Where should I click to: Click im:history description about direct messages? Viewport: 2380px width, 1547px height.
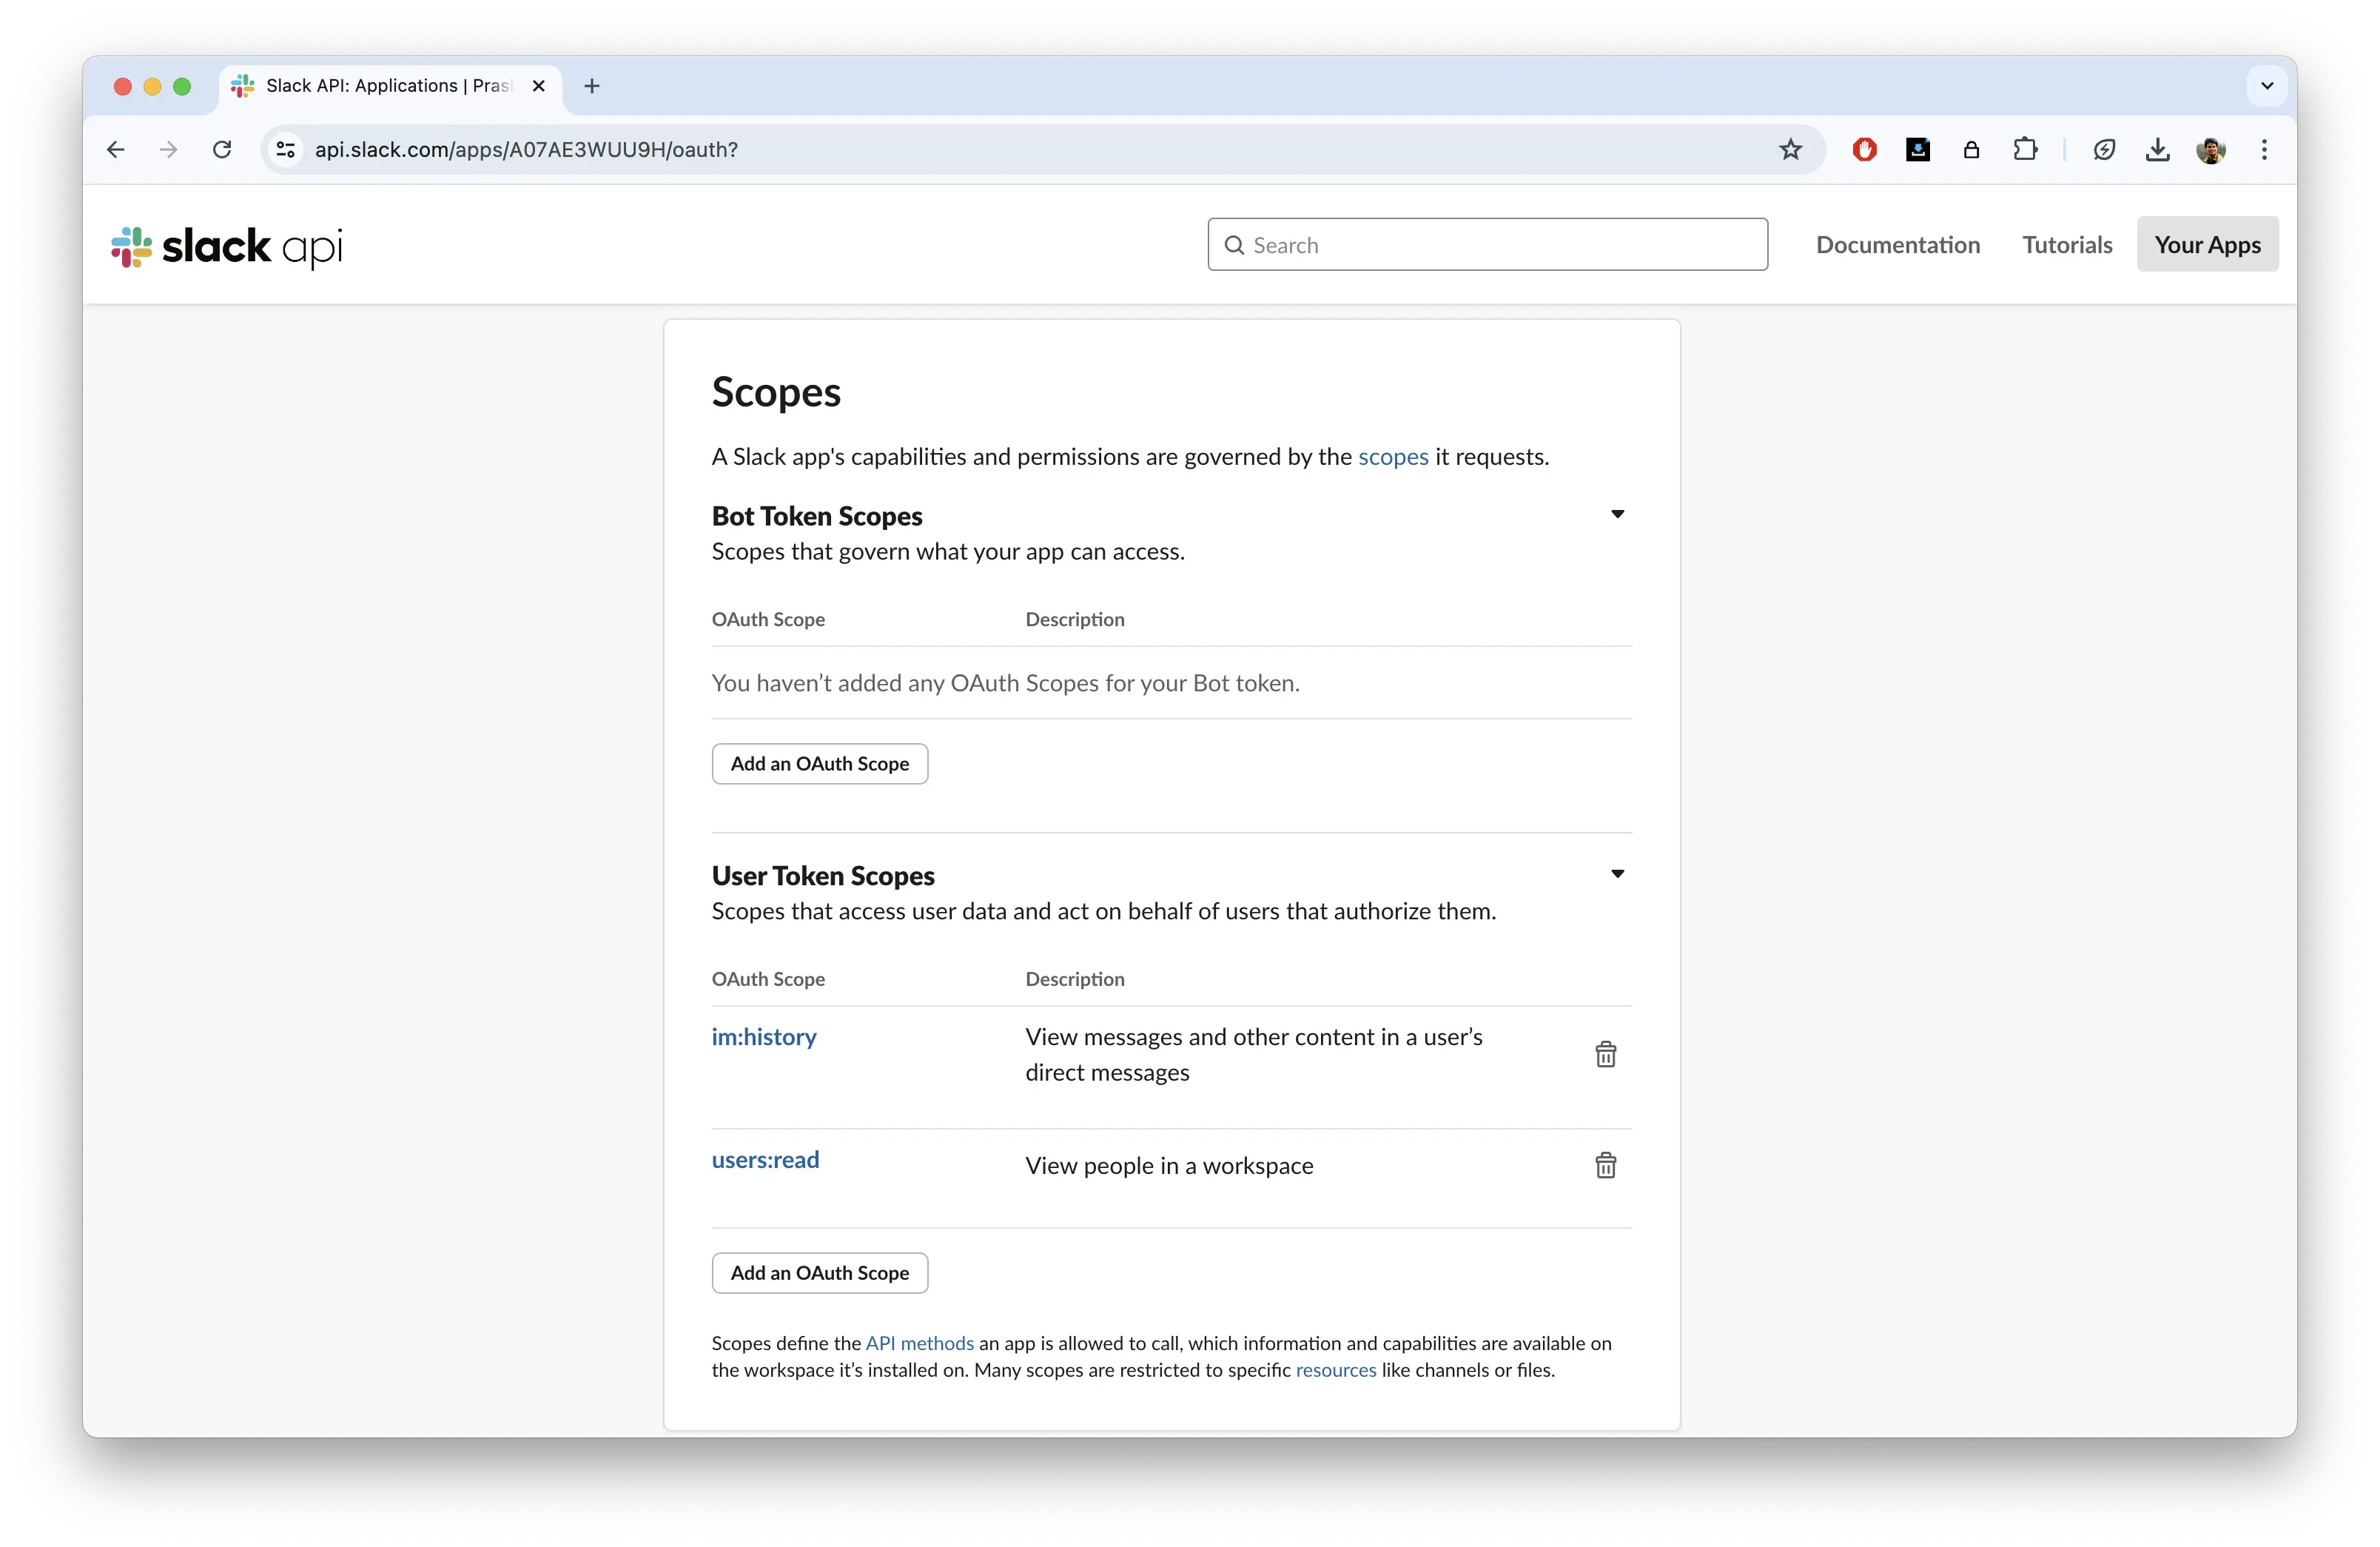[x=1253, y=1055]
